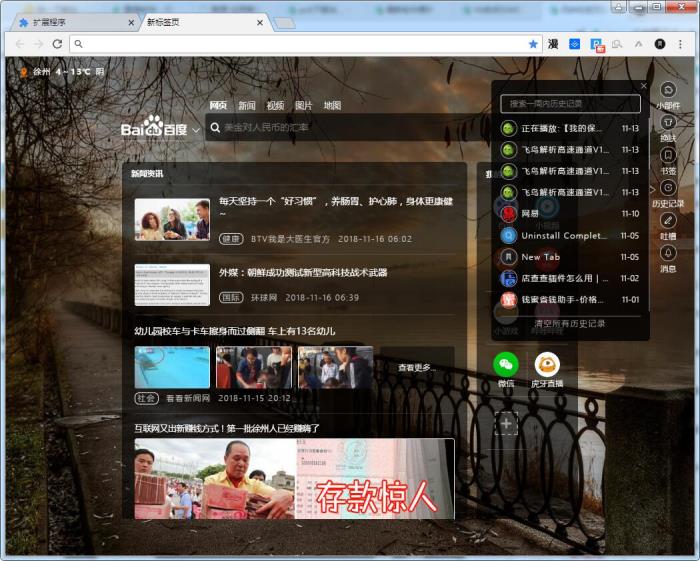Open history entry 店查查插件怎么用
The image size is (700, 561).
(x=570, y=278)
